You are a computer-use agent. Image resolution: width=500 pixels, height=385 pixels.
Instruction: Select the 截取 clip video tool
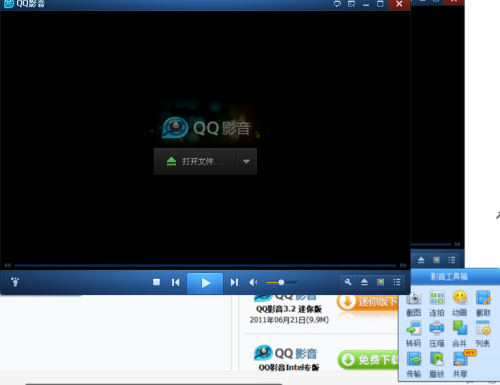[x=483, y=303]
